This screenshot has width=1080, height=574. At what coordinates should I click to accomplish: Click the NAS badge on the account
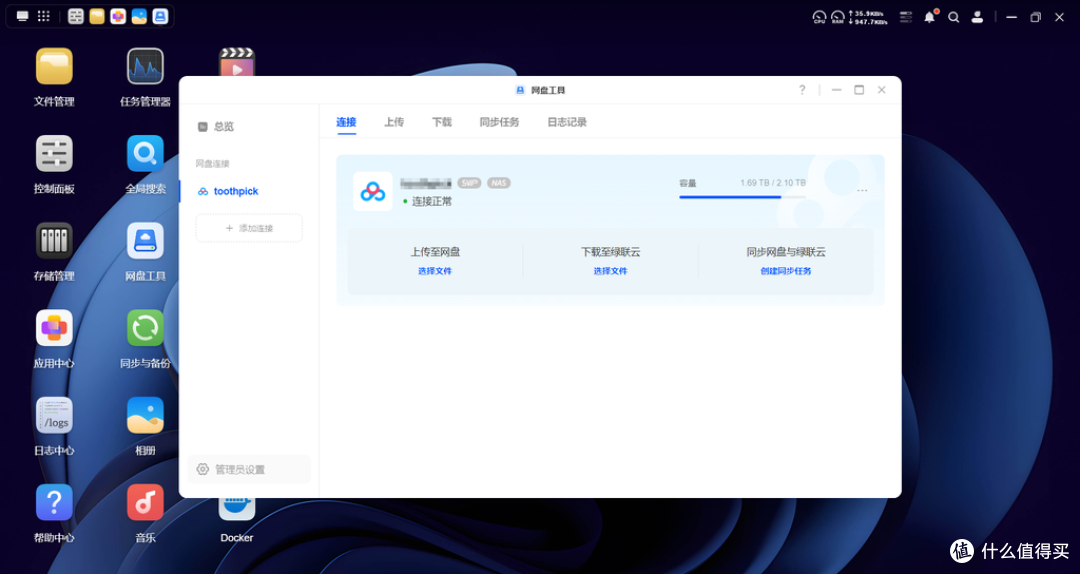click(x=499, y=183)
